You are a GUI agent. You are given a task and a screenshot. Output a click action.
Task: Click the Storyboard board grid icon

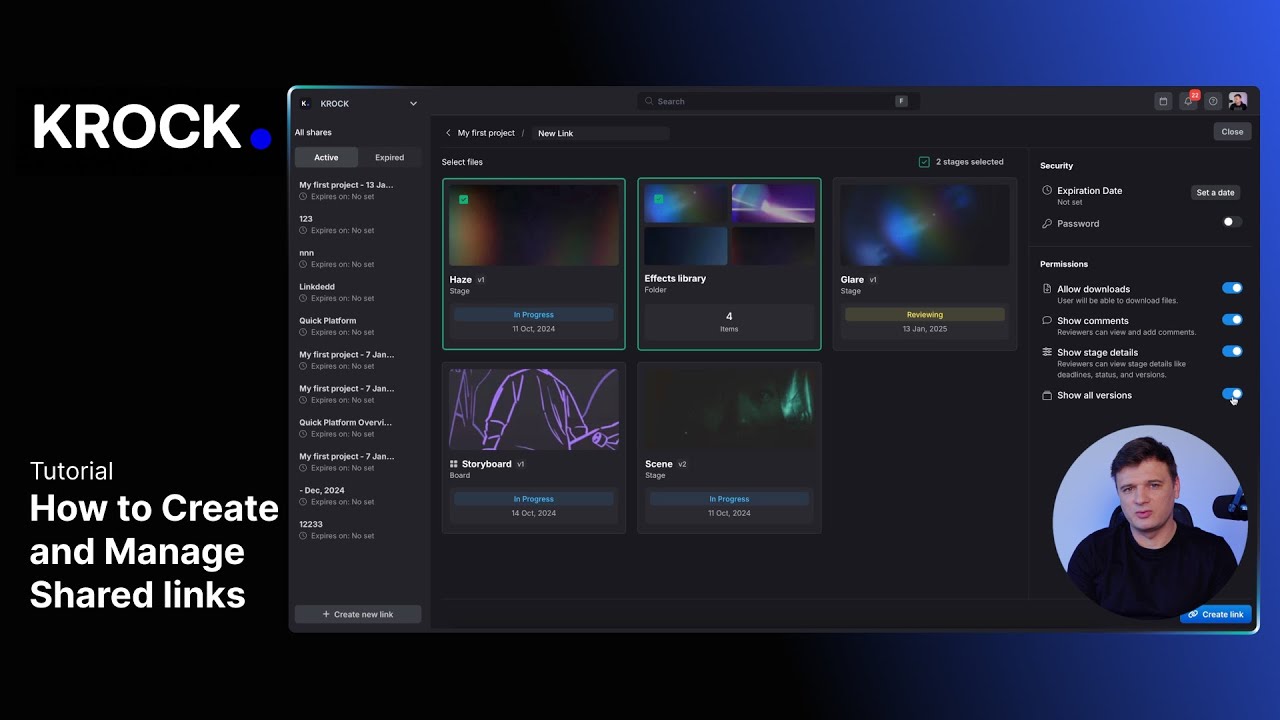(454, 464)
